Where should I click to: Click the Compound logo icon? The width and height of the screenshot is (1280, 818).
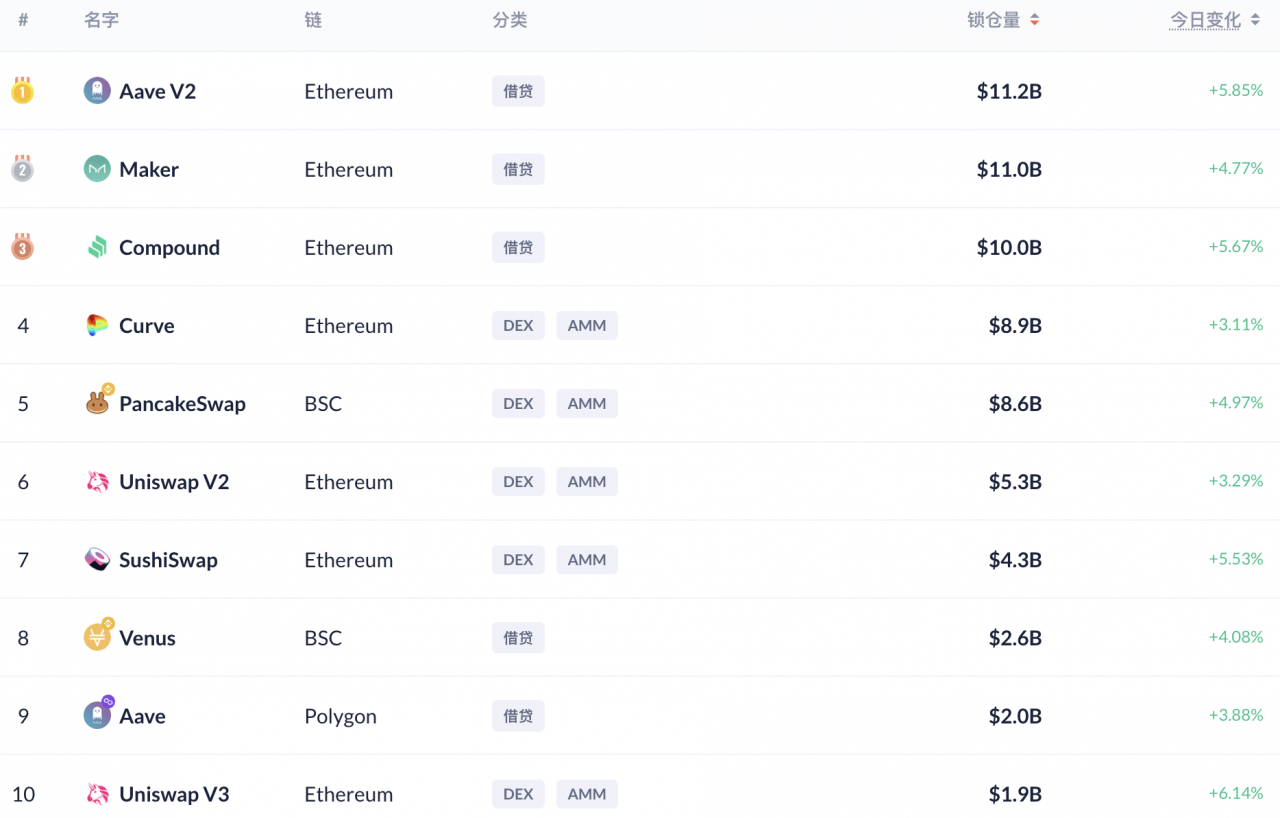click(x=95, y=247)
